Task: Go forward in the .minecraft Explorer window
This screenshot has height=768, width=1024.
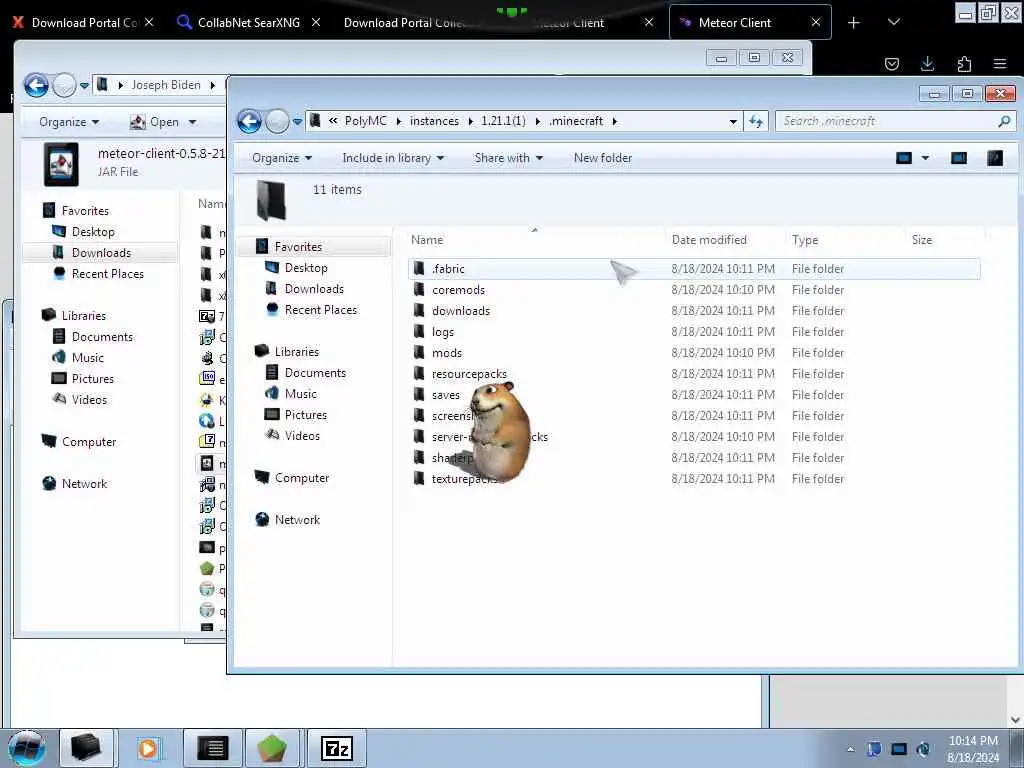Action: click(277, 121)
